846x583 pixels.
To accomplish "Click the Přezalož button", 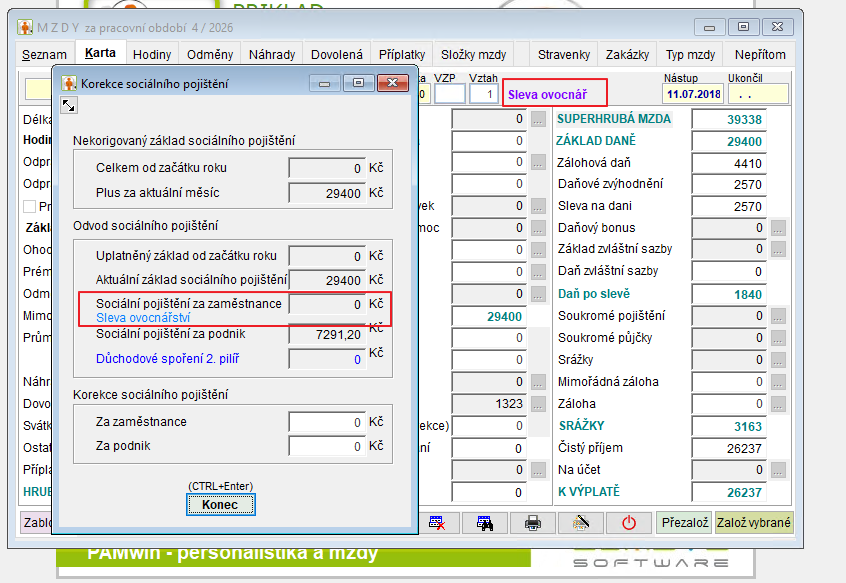I will [x=684, y=522].
